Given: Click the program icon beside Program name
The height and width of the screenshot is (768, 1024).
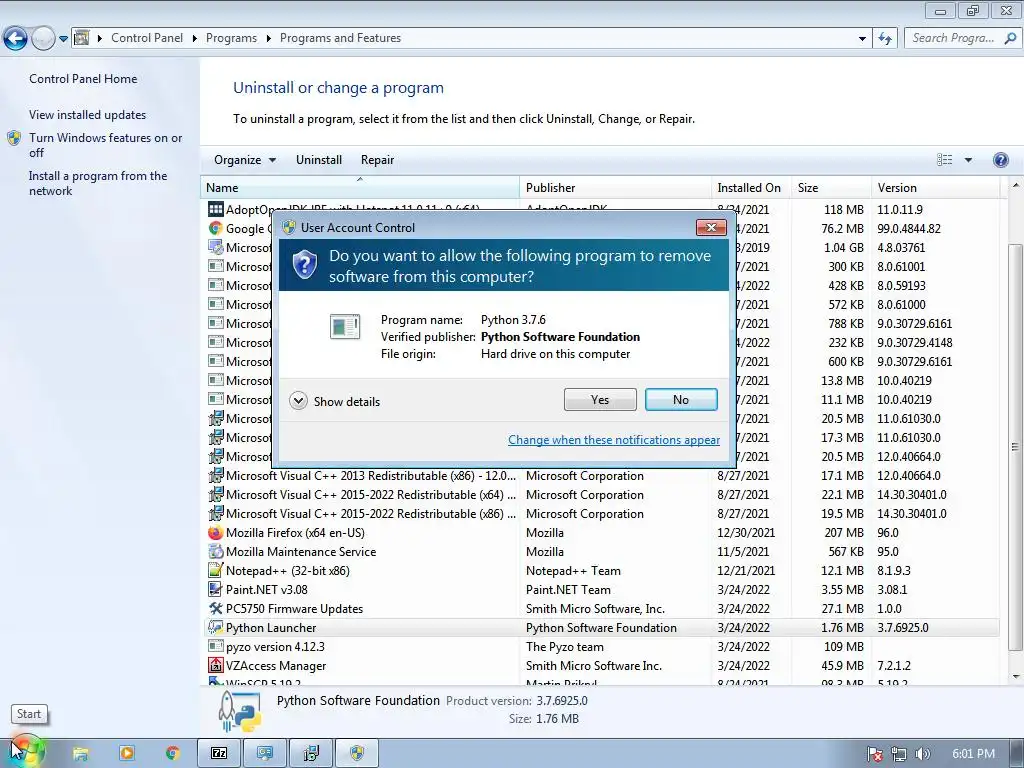Looking at the screenshot, I should 345,326.
